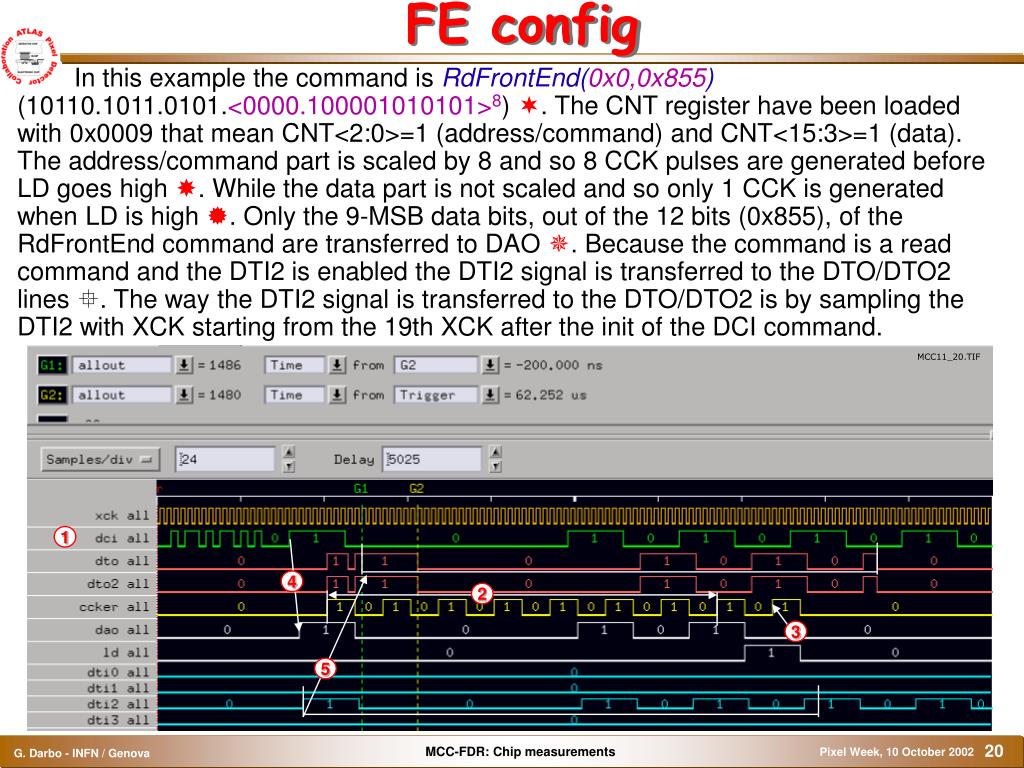Decrease Delay with the down arrow
Screen dimensions: 1024x768
[x=496, y=466]
